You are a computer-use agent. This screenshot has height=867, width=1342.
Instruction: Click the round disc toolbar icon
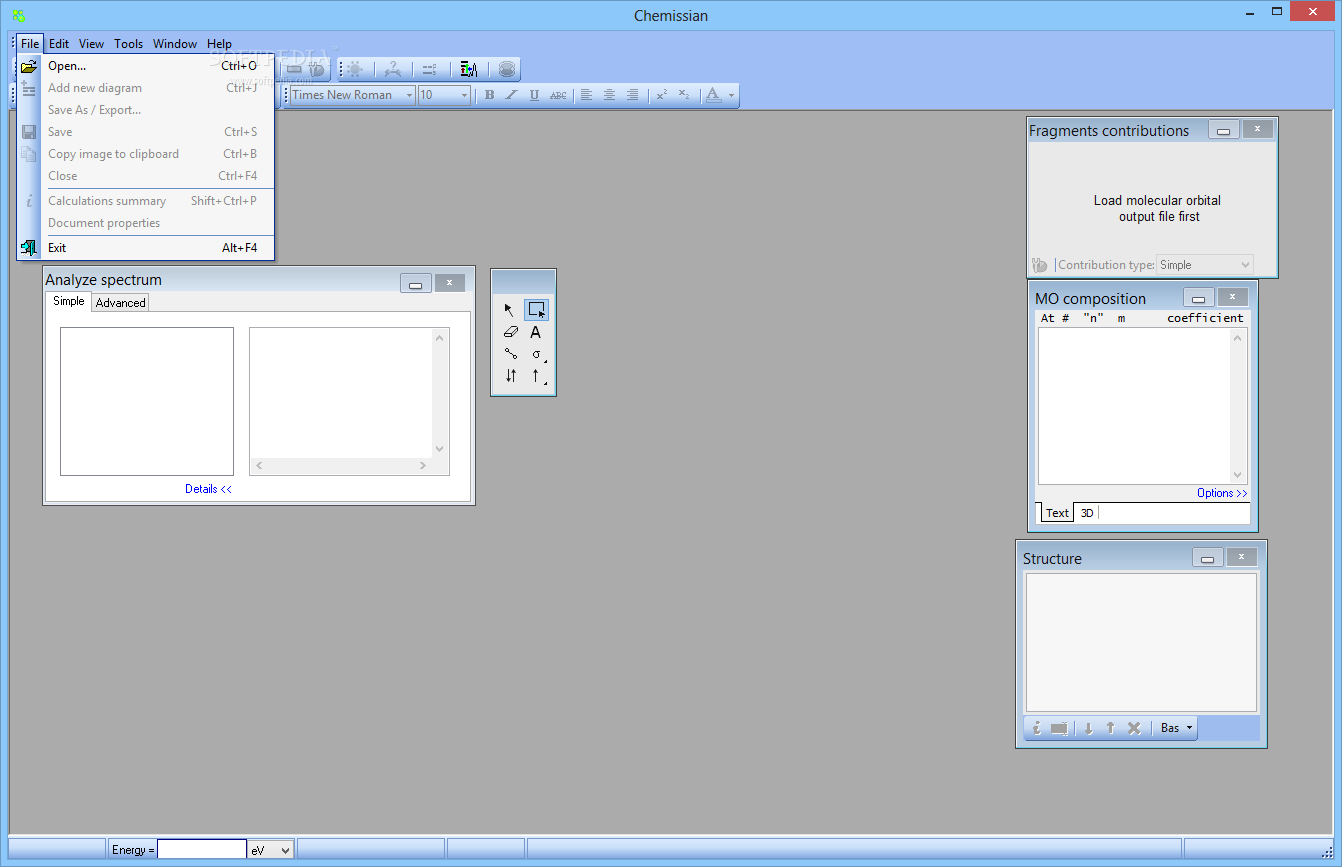(507, 69)
